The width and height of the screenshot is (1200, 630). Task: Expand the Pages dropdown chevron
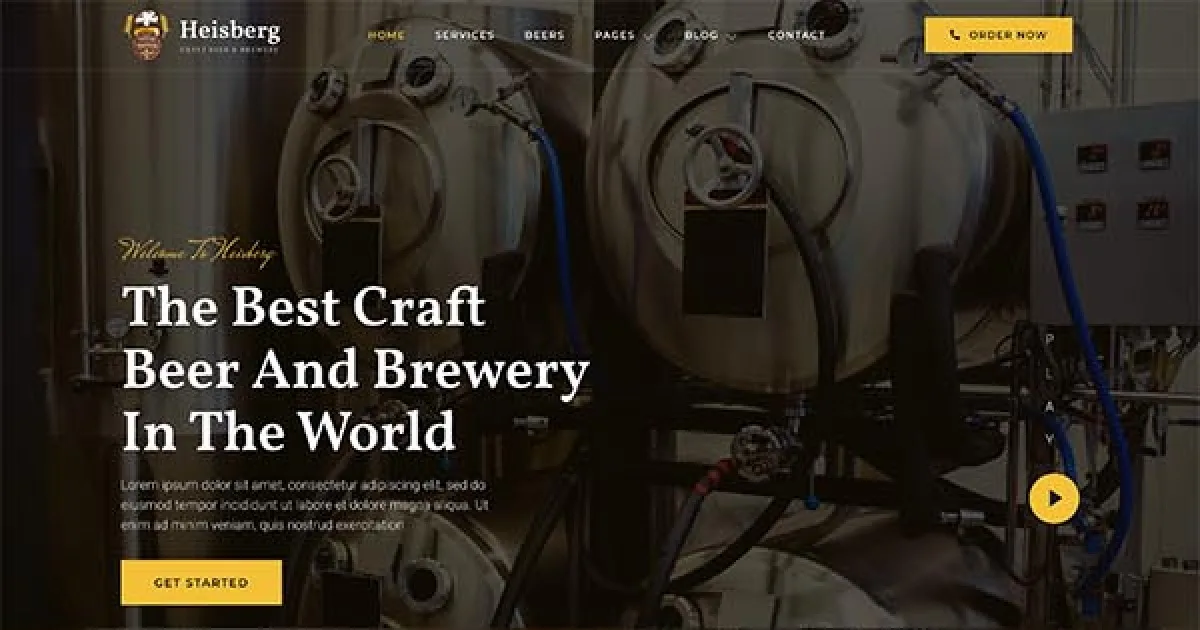pyautogui.click(x=648, y=37)
